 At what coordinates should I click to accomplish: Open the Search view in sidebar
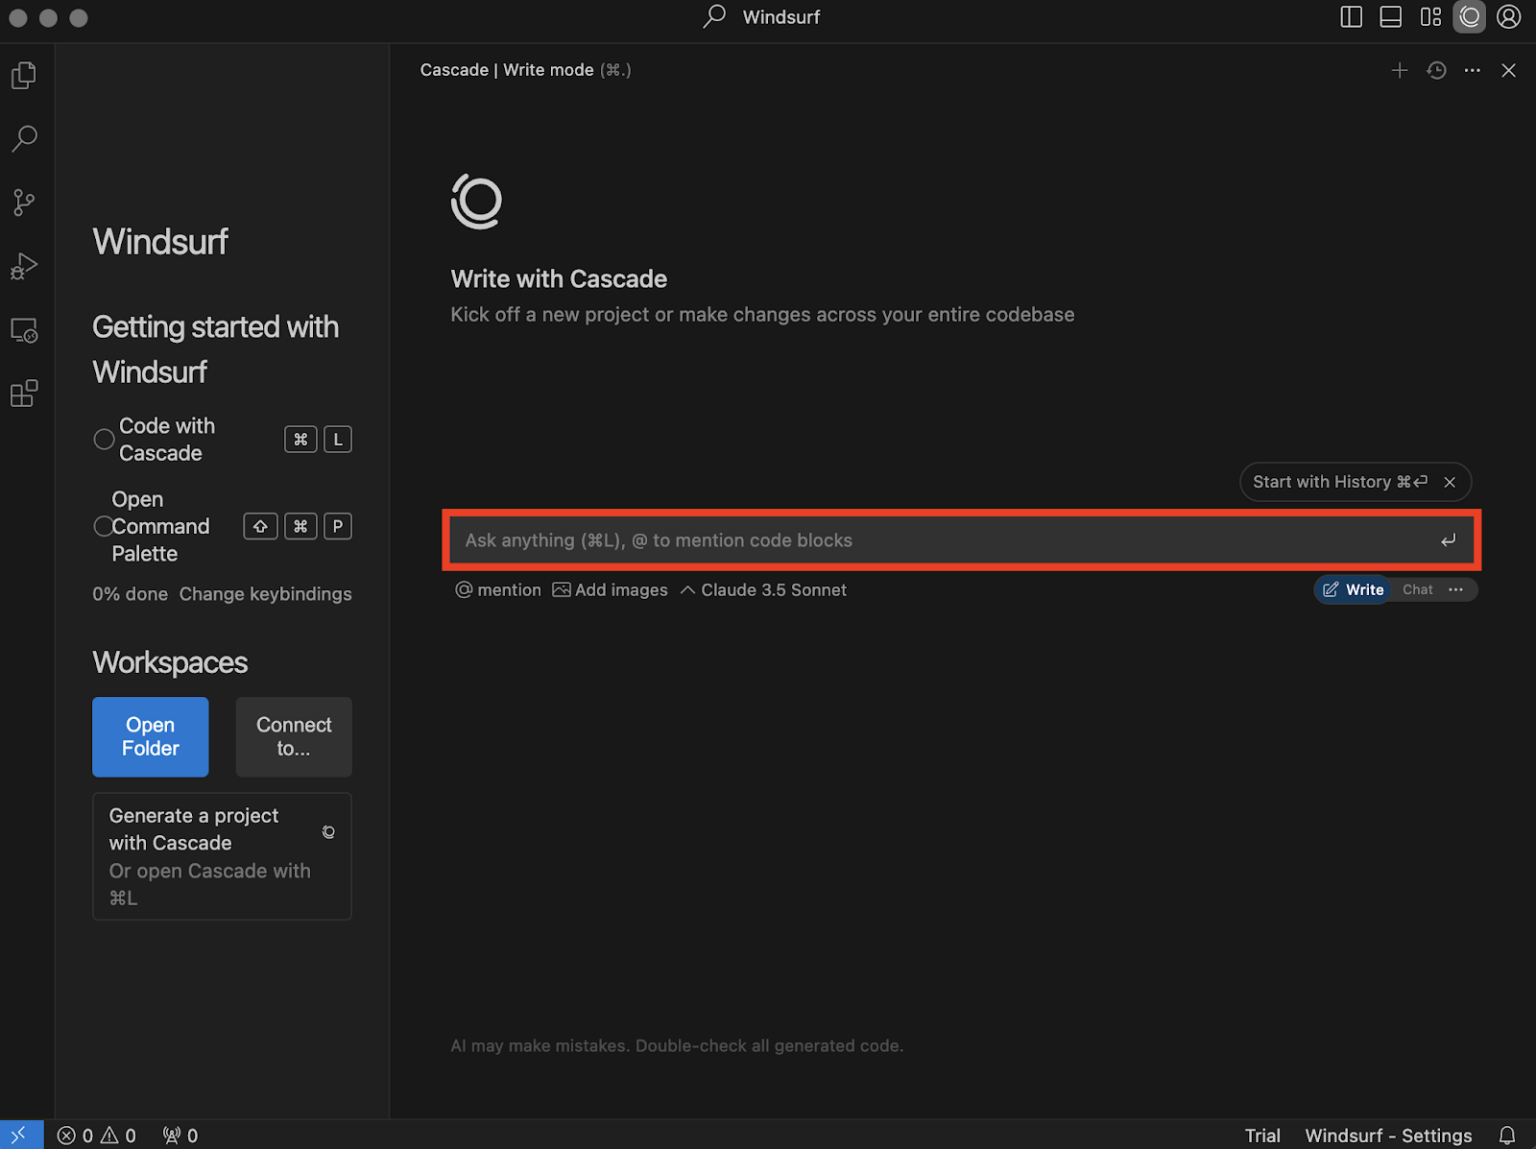(x=24, y=139)
